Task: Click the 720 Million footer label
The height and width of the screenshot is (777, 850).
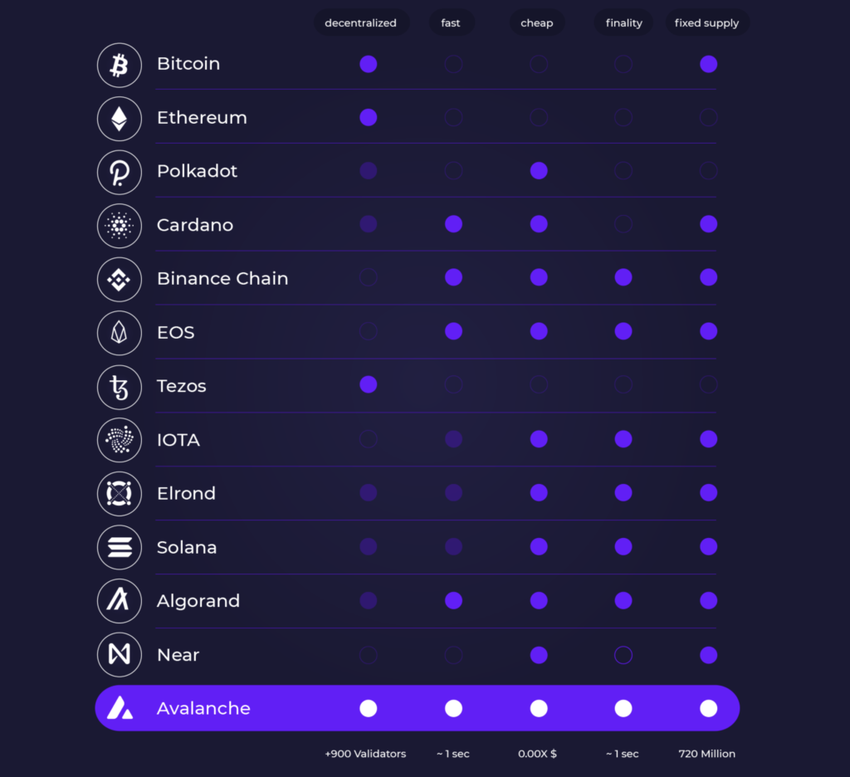Action: tap(707, 753)
